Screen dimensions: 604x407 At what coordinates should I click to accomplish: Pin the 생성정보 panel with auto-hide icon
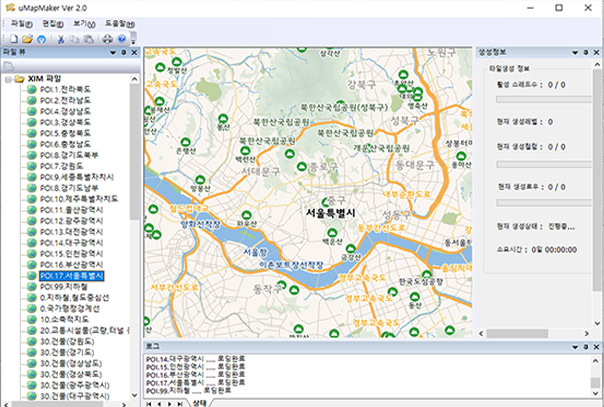(x=586, y=52)
